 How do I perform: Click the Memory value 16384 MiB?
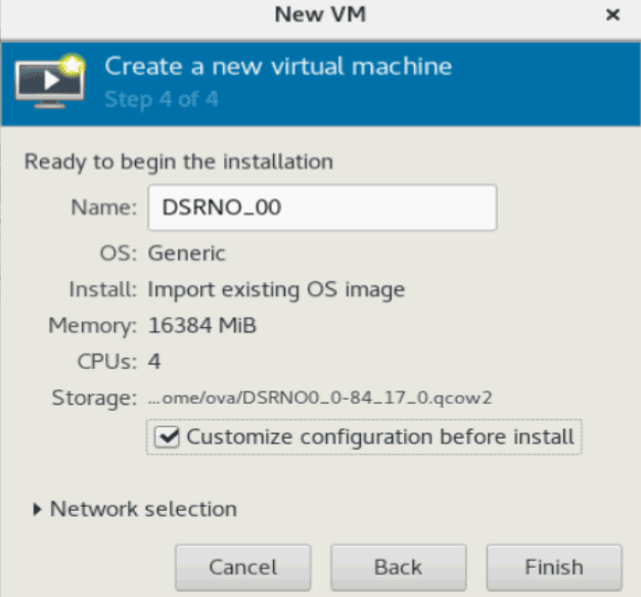coord(202,325)
